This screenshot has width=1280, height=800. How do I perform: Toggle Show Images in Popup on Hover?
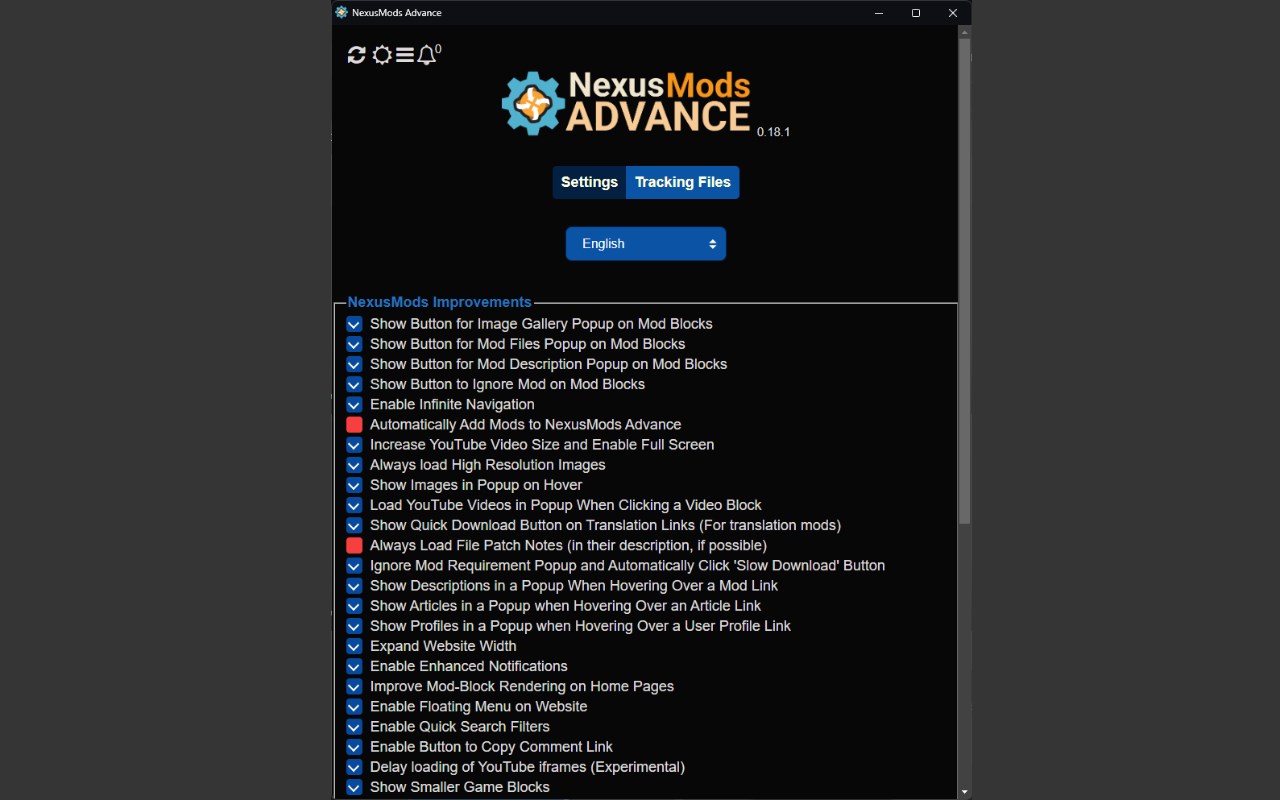(x=354, y=485)
